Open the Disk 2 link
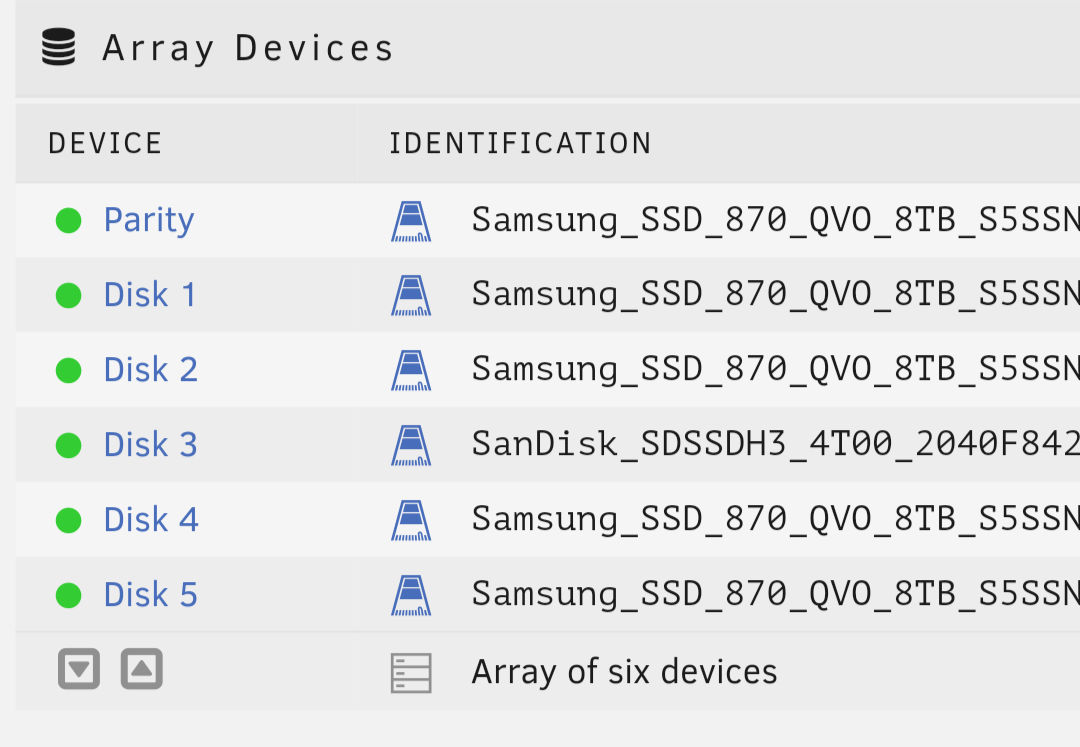The image size is (1080, 747). 151,370
